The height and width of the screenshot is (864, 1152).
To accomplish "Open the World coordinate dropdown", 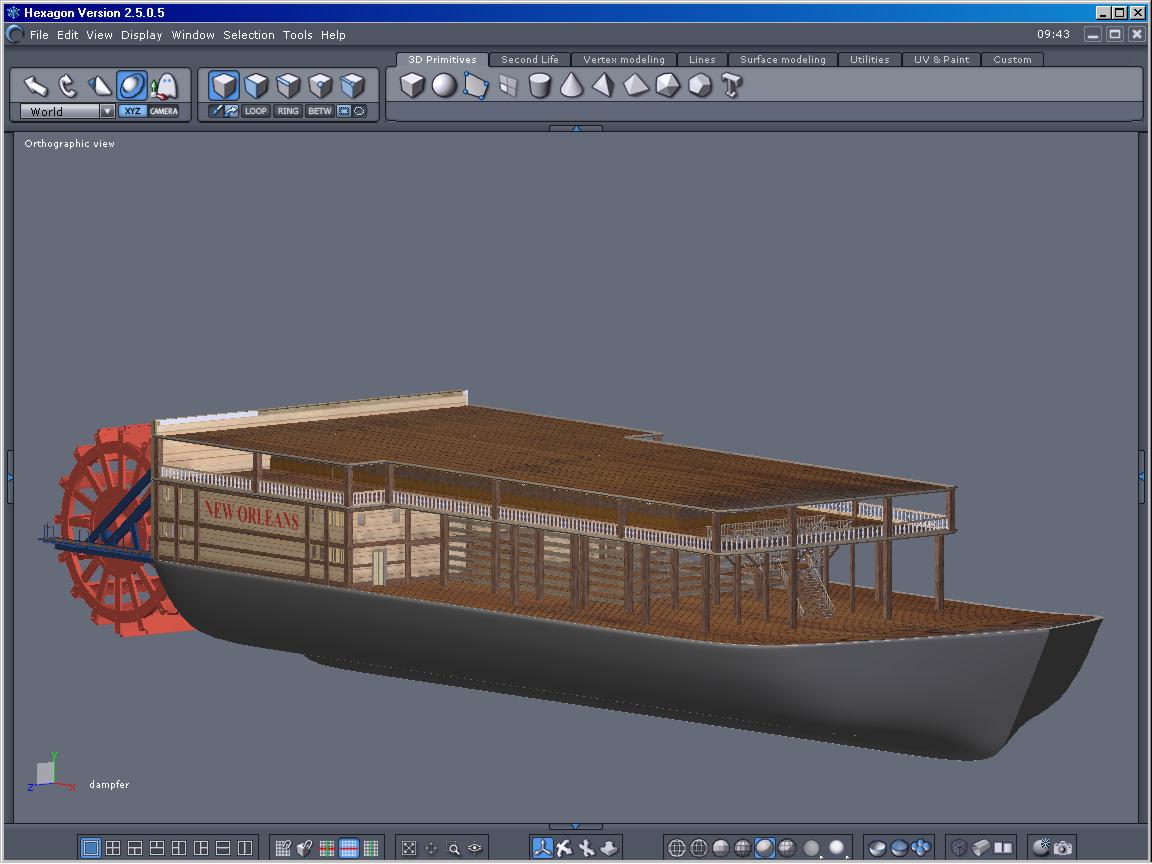I will (x=107, y=112).
